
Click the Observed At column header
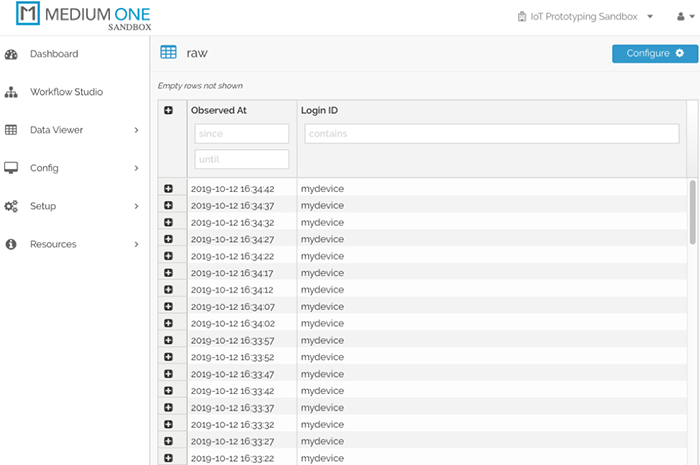[218, 110]
